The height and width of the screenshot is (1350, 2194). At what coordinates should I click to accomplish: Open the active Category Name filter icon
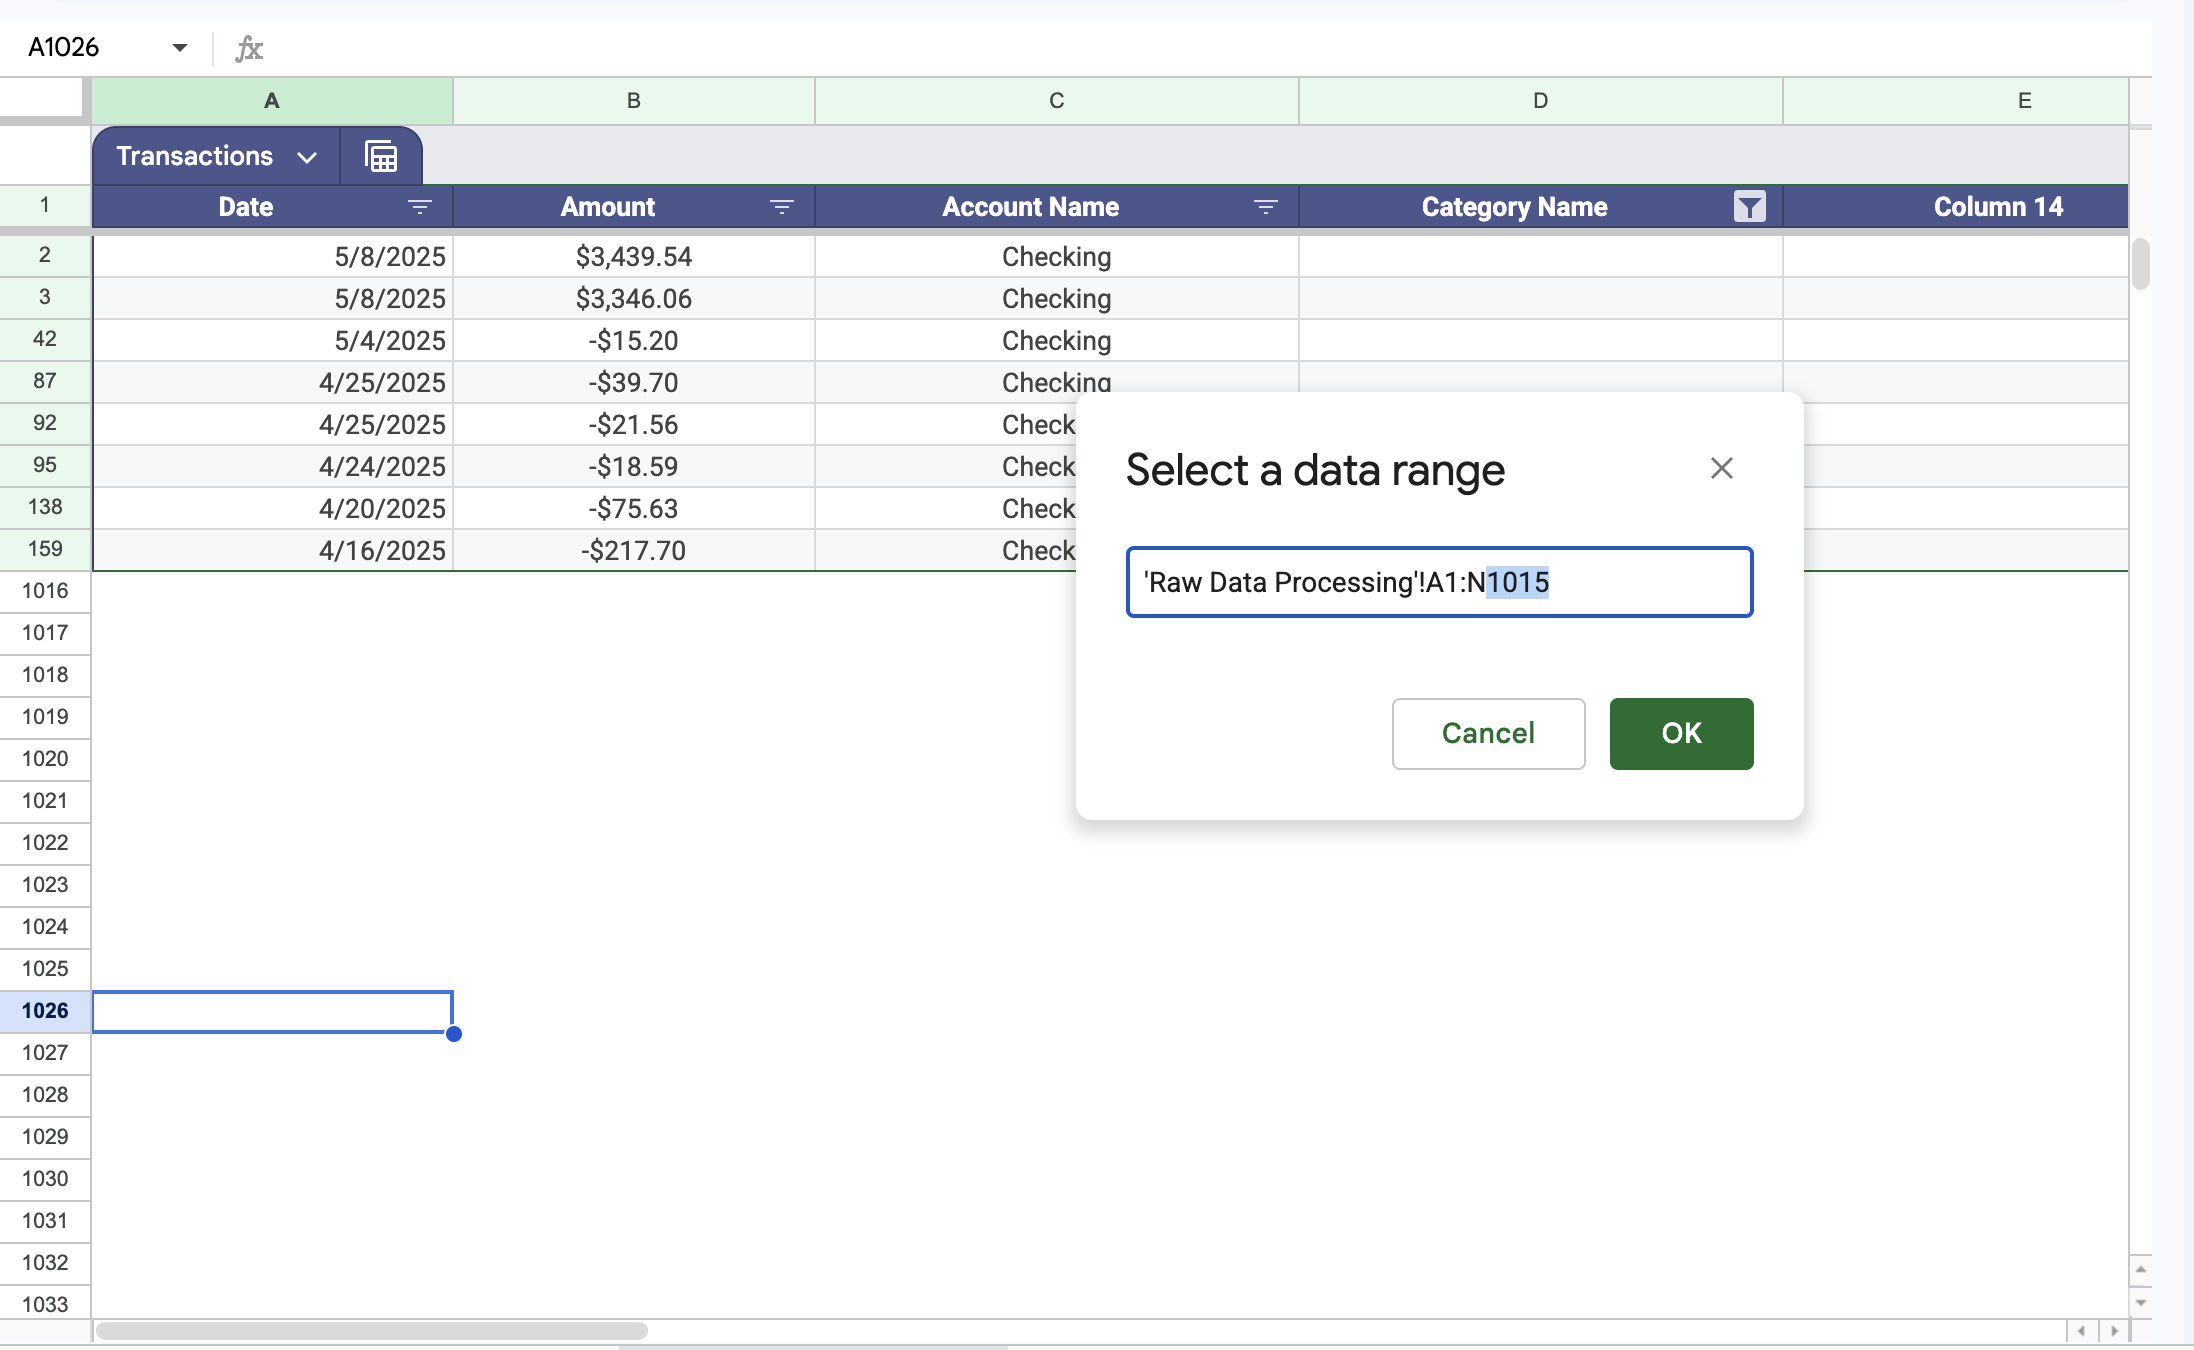[1749, 207]
